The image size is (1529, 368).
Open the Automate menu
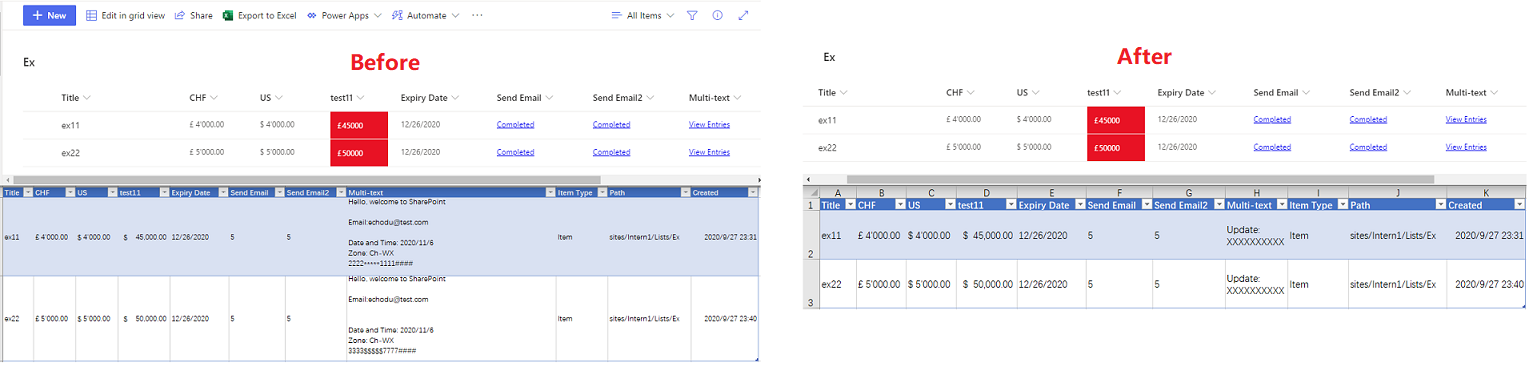tap(426, 16)
